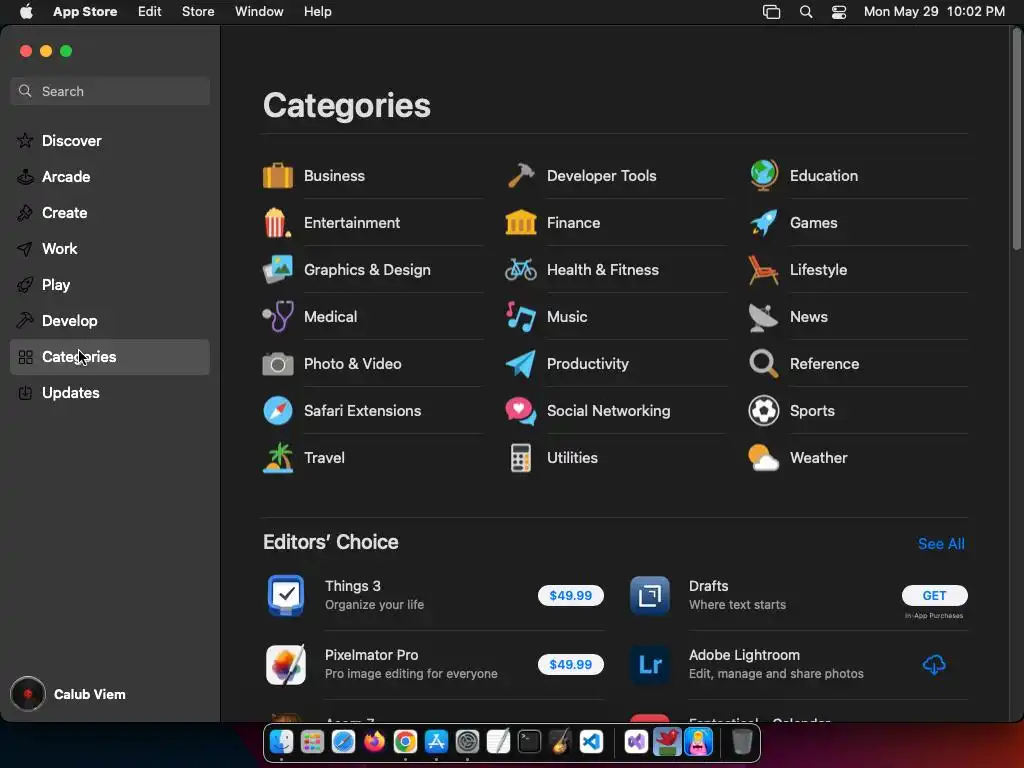This screenshot has width=1024, height=768.
Task: Open the Business category briefcase icon
Action: click(x=278, y=176)
